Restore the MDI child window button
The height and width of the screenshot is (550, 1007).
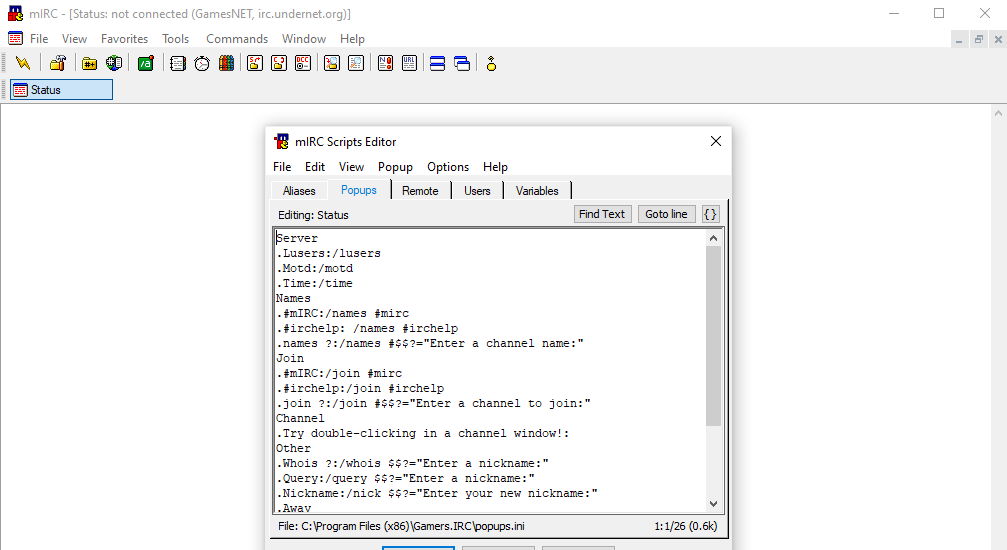click(x=979, y=39)
